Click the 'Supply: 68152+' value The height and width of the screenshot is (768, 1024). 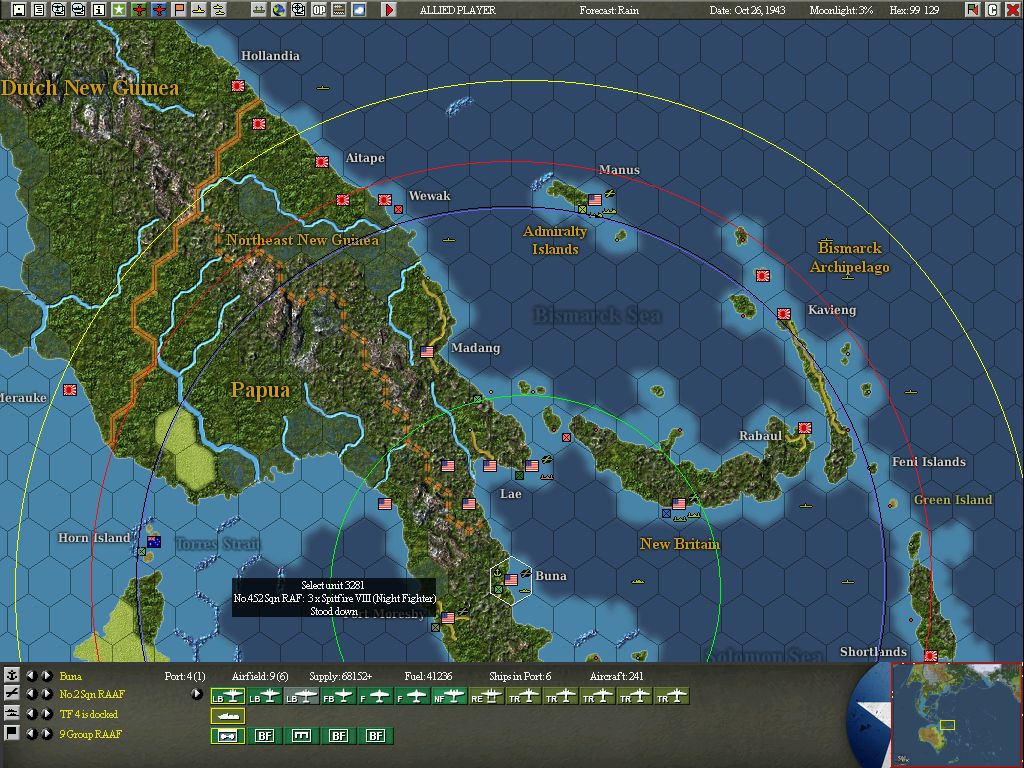coord(340,676)
